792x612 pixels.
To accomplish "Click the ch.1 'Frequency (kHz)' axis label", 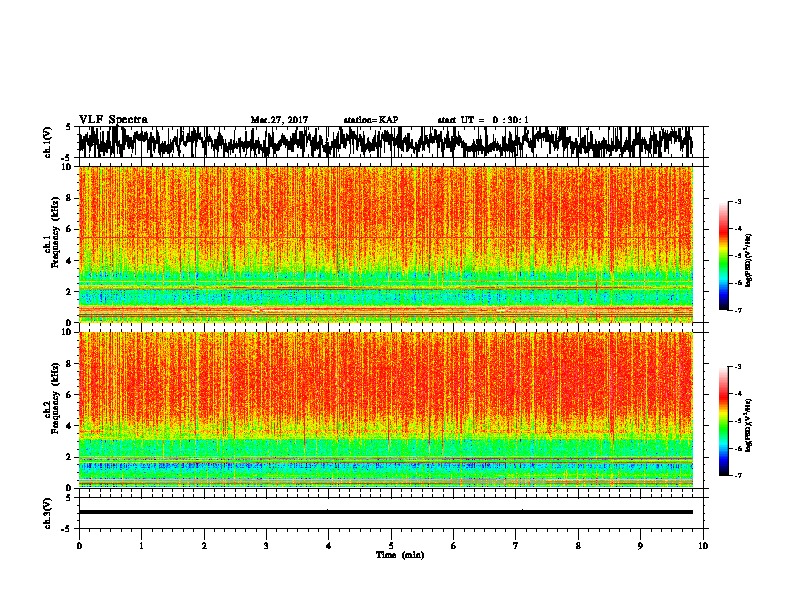I will (55, 233).
